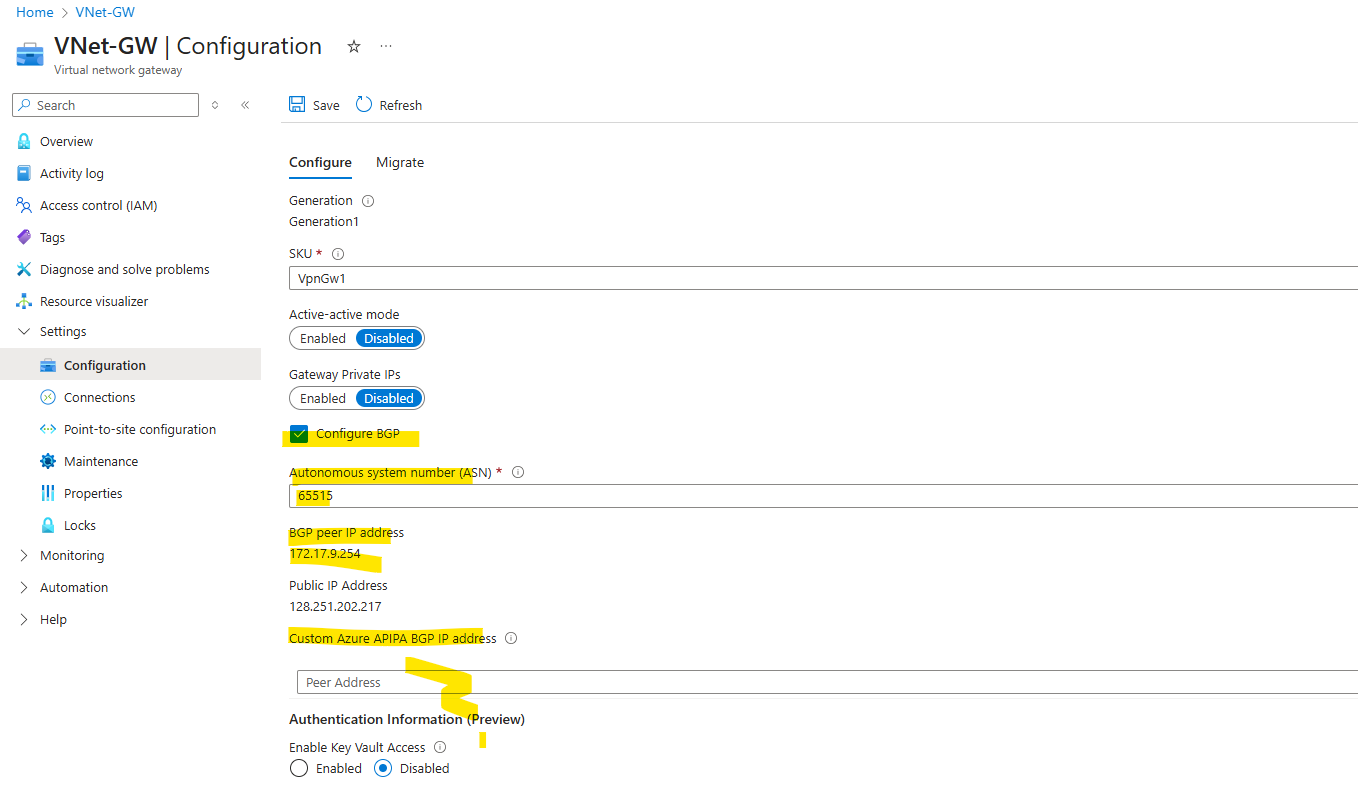The height and width of the screenshot is (800, 1358).
Task: Open the SKU VpnGw1 dropdown
Action: coord(823,279)
